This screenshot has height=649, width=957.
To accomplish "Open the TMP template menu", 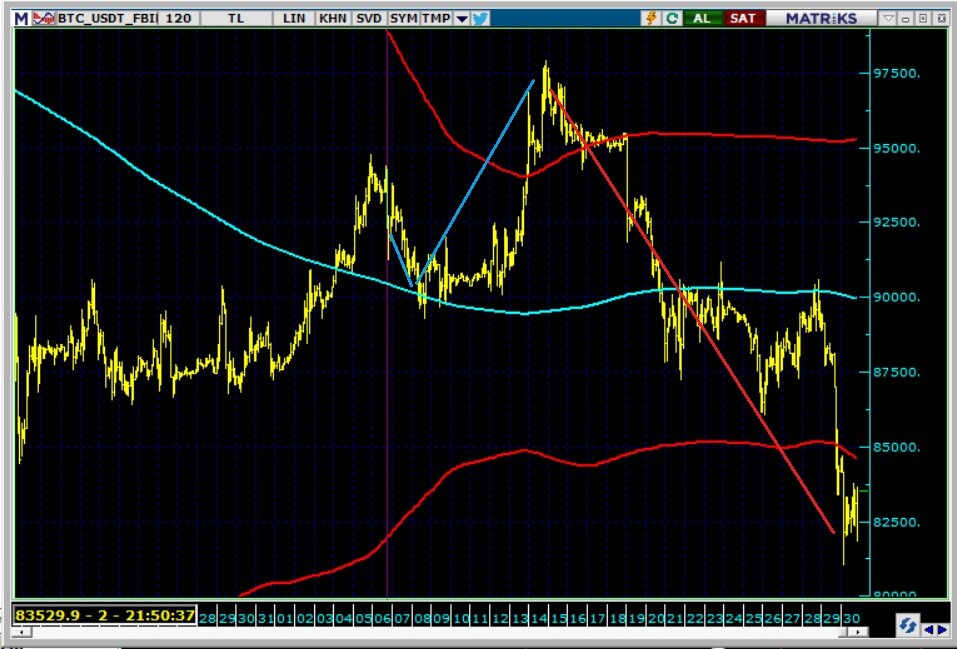I will tap(435, 18).
